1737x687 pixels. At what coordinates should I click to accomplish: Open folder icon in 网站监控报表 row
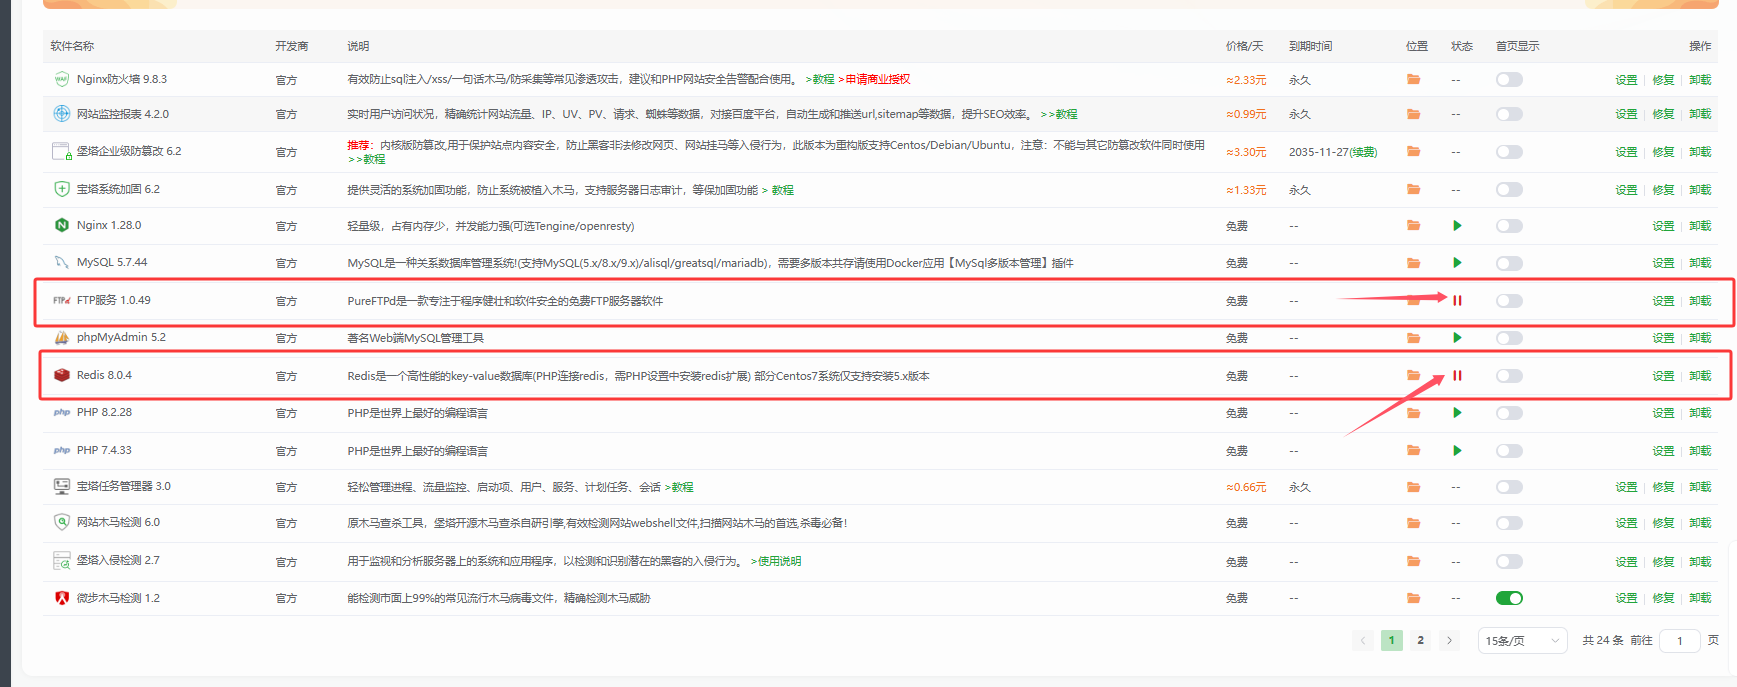[x=1413, y=114]
